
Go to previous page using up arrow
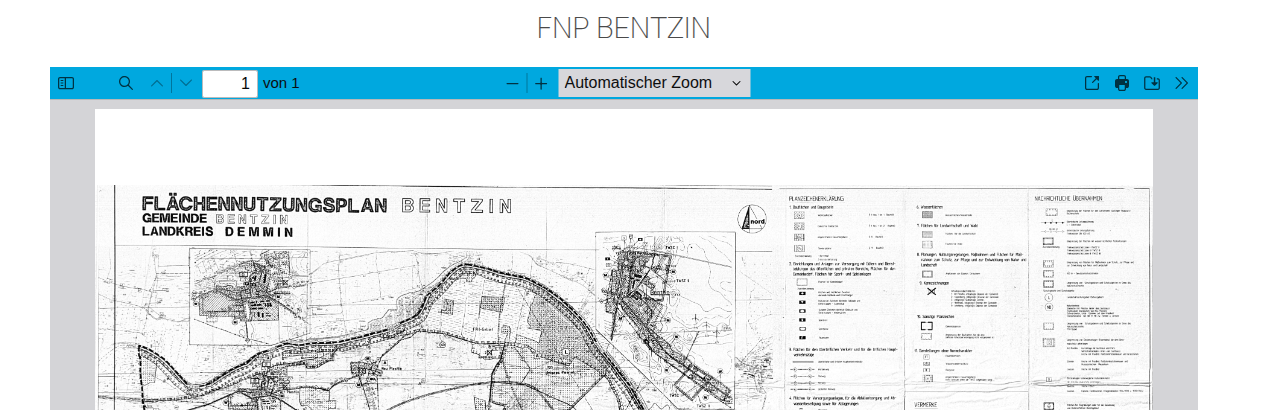point(157,83)
